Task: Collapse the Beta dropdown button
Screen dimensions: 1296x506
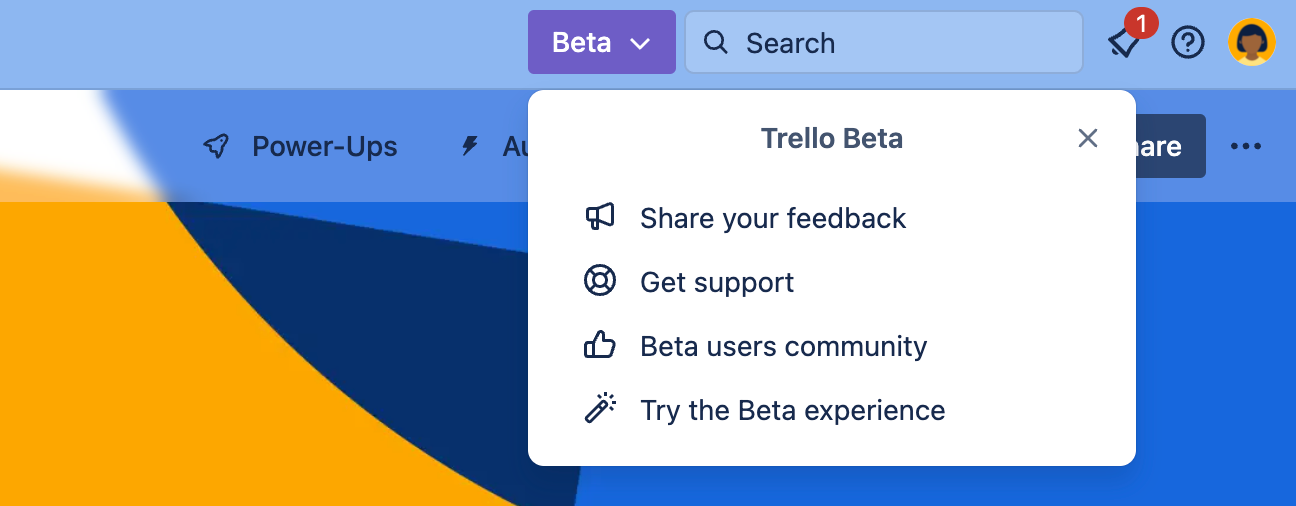Action: pyautogui.click(x=602, y=42)
